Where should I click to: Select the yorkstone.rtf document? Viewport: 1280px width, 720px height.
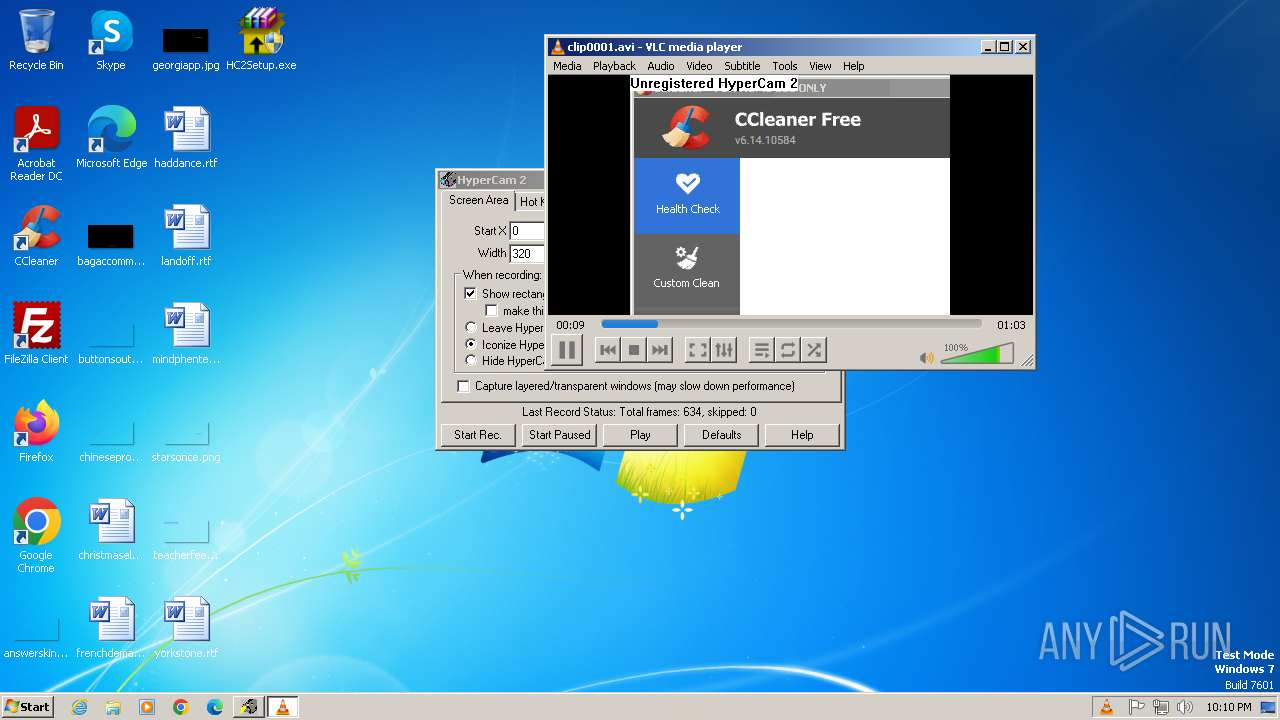tap(186, 628)
